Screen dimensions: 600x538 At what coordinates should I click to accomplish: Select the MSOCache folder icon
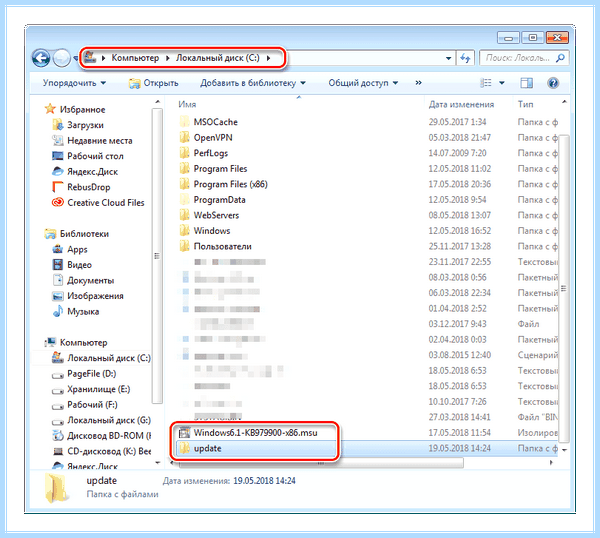tap(184, 122)
